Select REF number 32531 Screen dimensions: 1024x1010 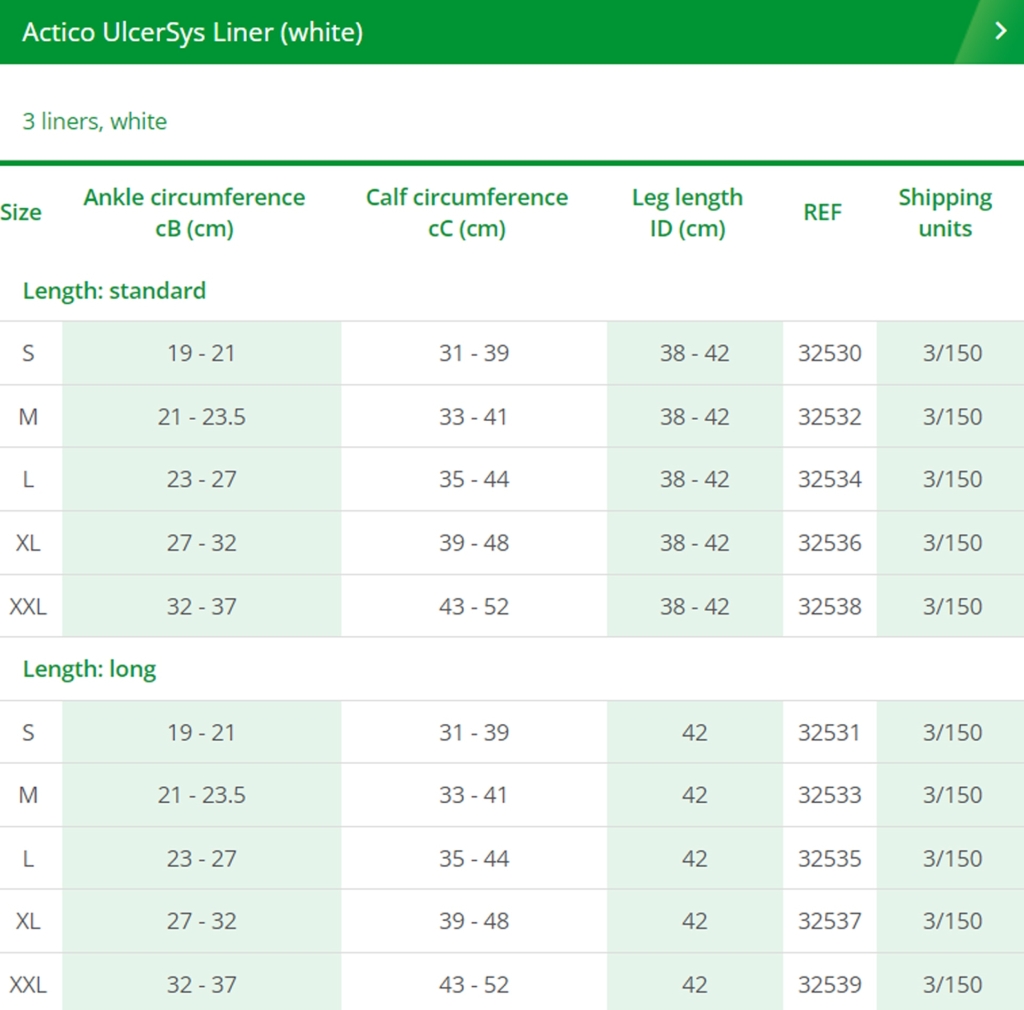click(829, 733)
